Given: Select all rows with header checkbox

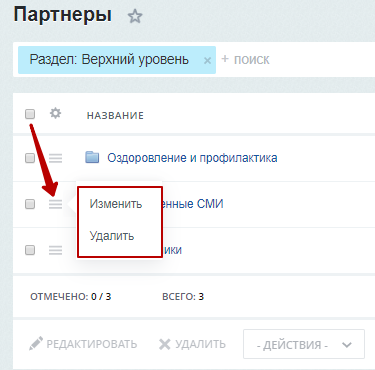Looking at the screenshot, I should click(30, 114).
